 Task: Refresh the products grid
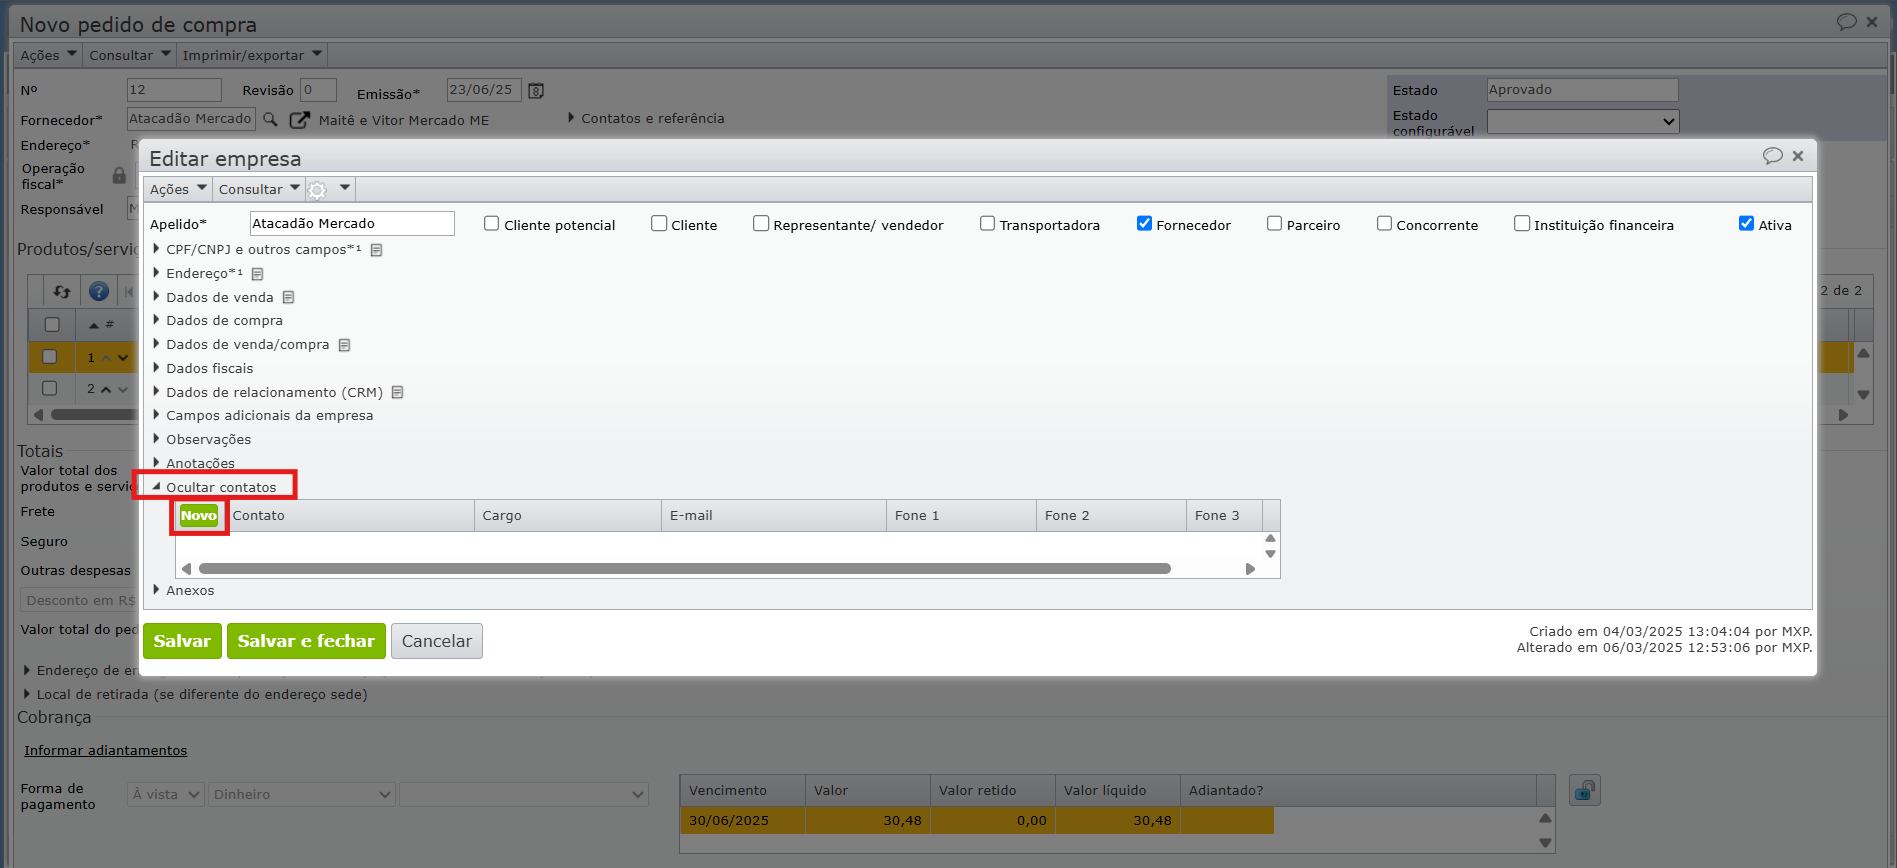point(62,291)
